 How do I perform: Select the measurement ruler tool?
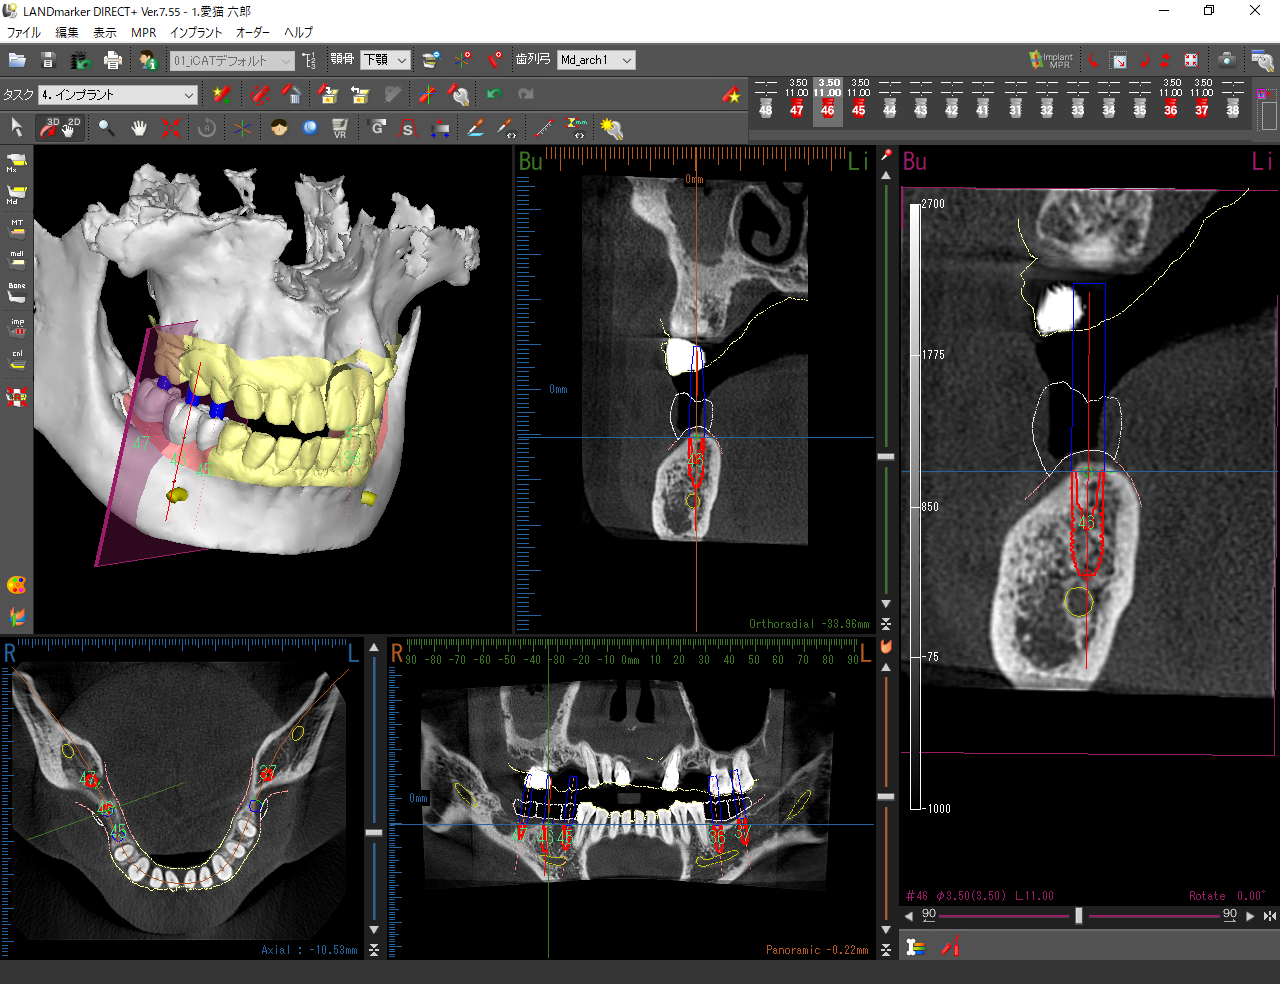[x=543, y=127]
